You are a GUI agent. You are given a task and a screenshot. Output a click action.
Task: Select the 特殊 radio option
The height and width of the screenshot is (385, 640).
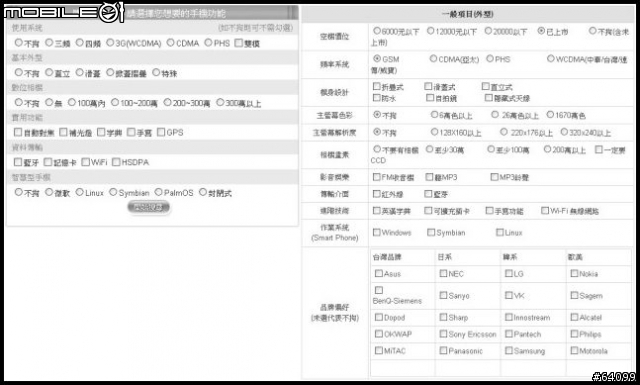pos(156,73)
